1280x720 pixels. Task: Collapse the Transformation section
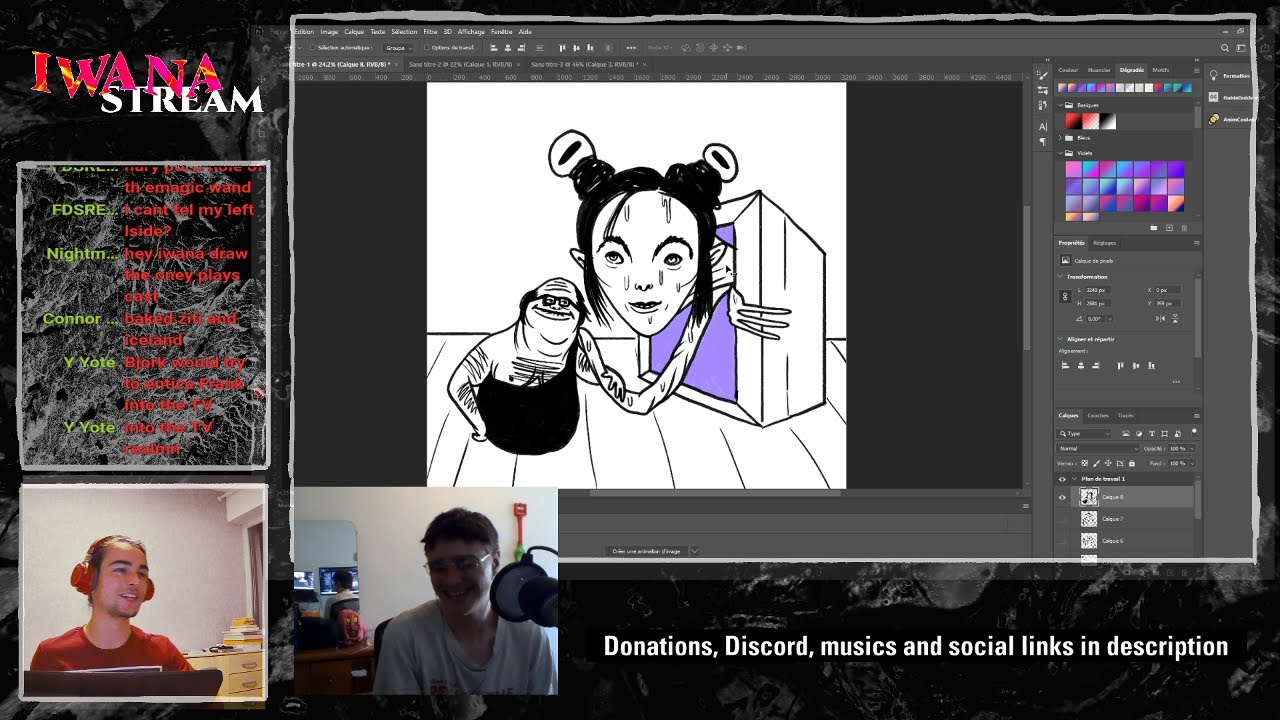tap(1060, 277)
